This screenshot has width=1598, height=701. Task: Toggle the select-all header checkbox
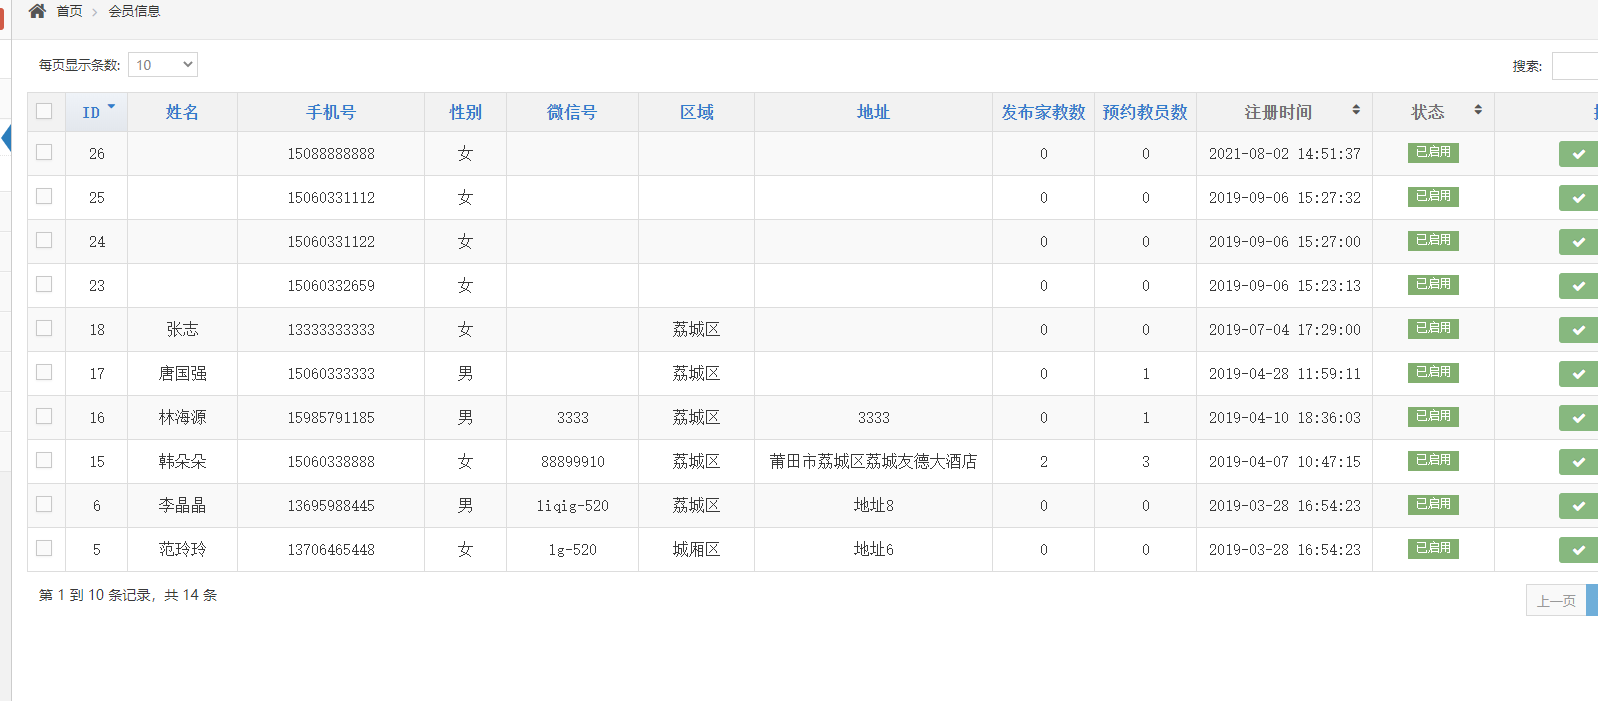[x=44, y=111]
